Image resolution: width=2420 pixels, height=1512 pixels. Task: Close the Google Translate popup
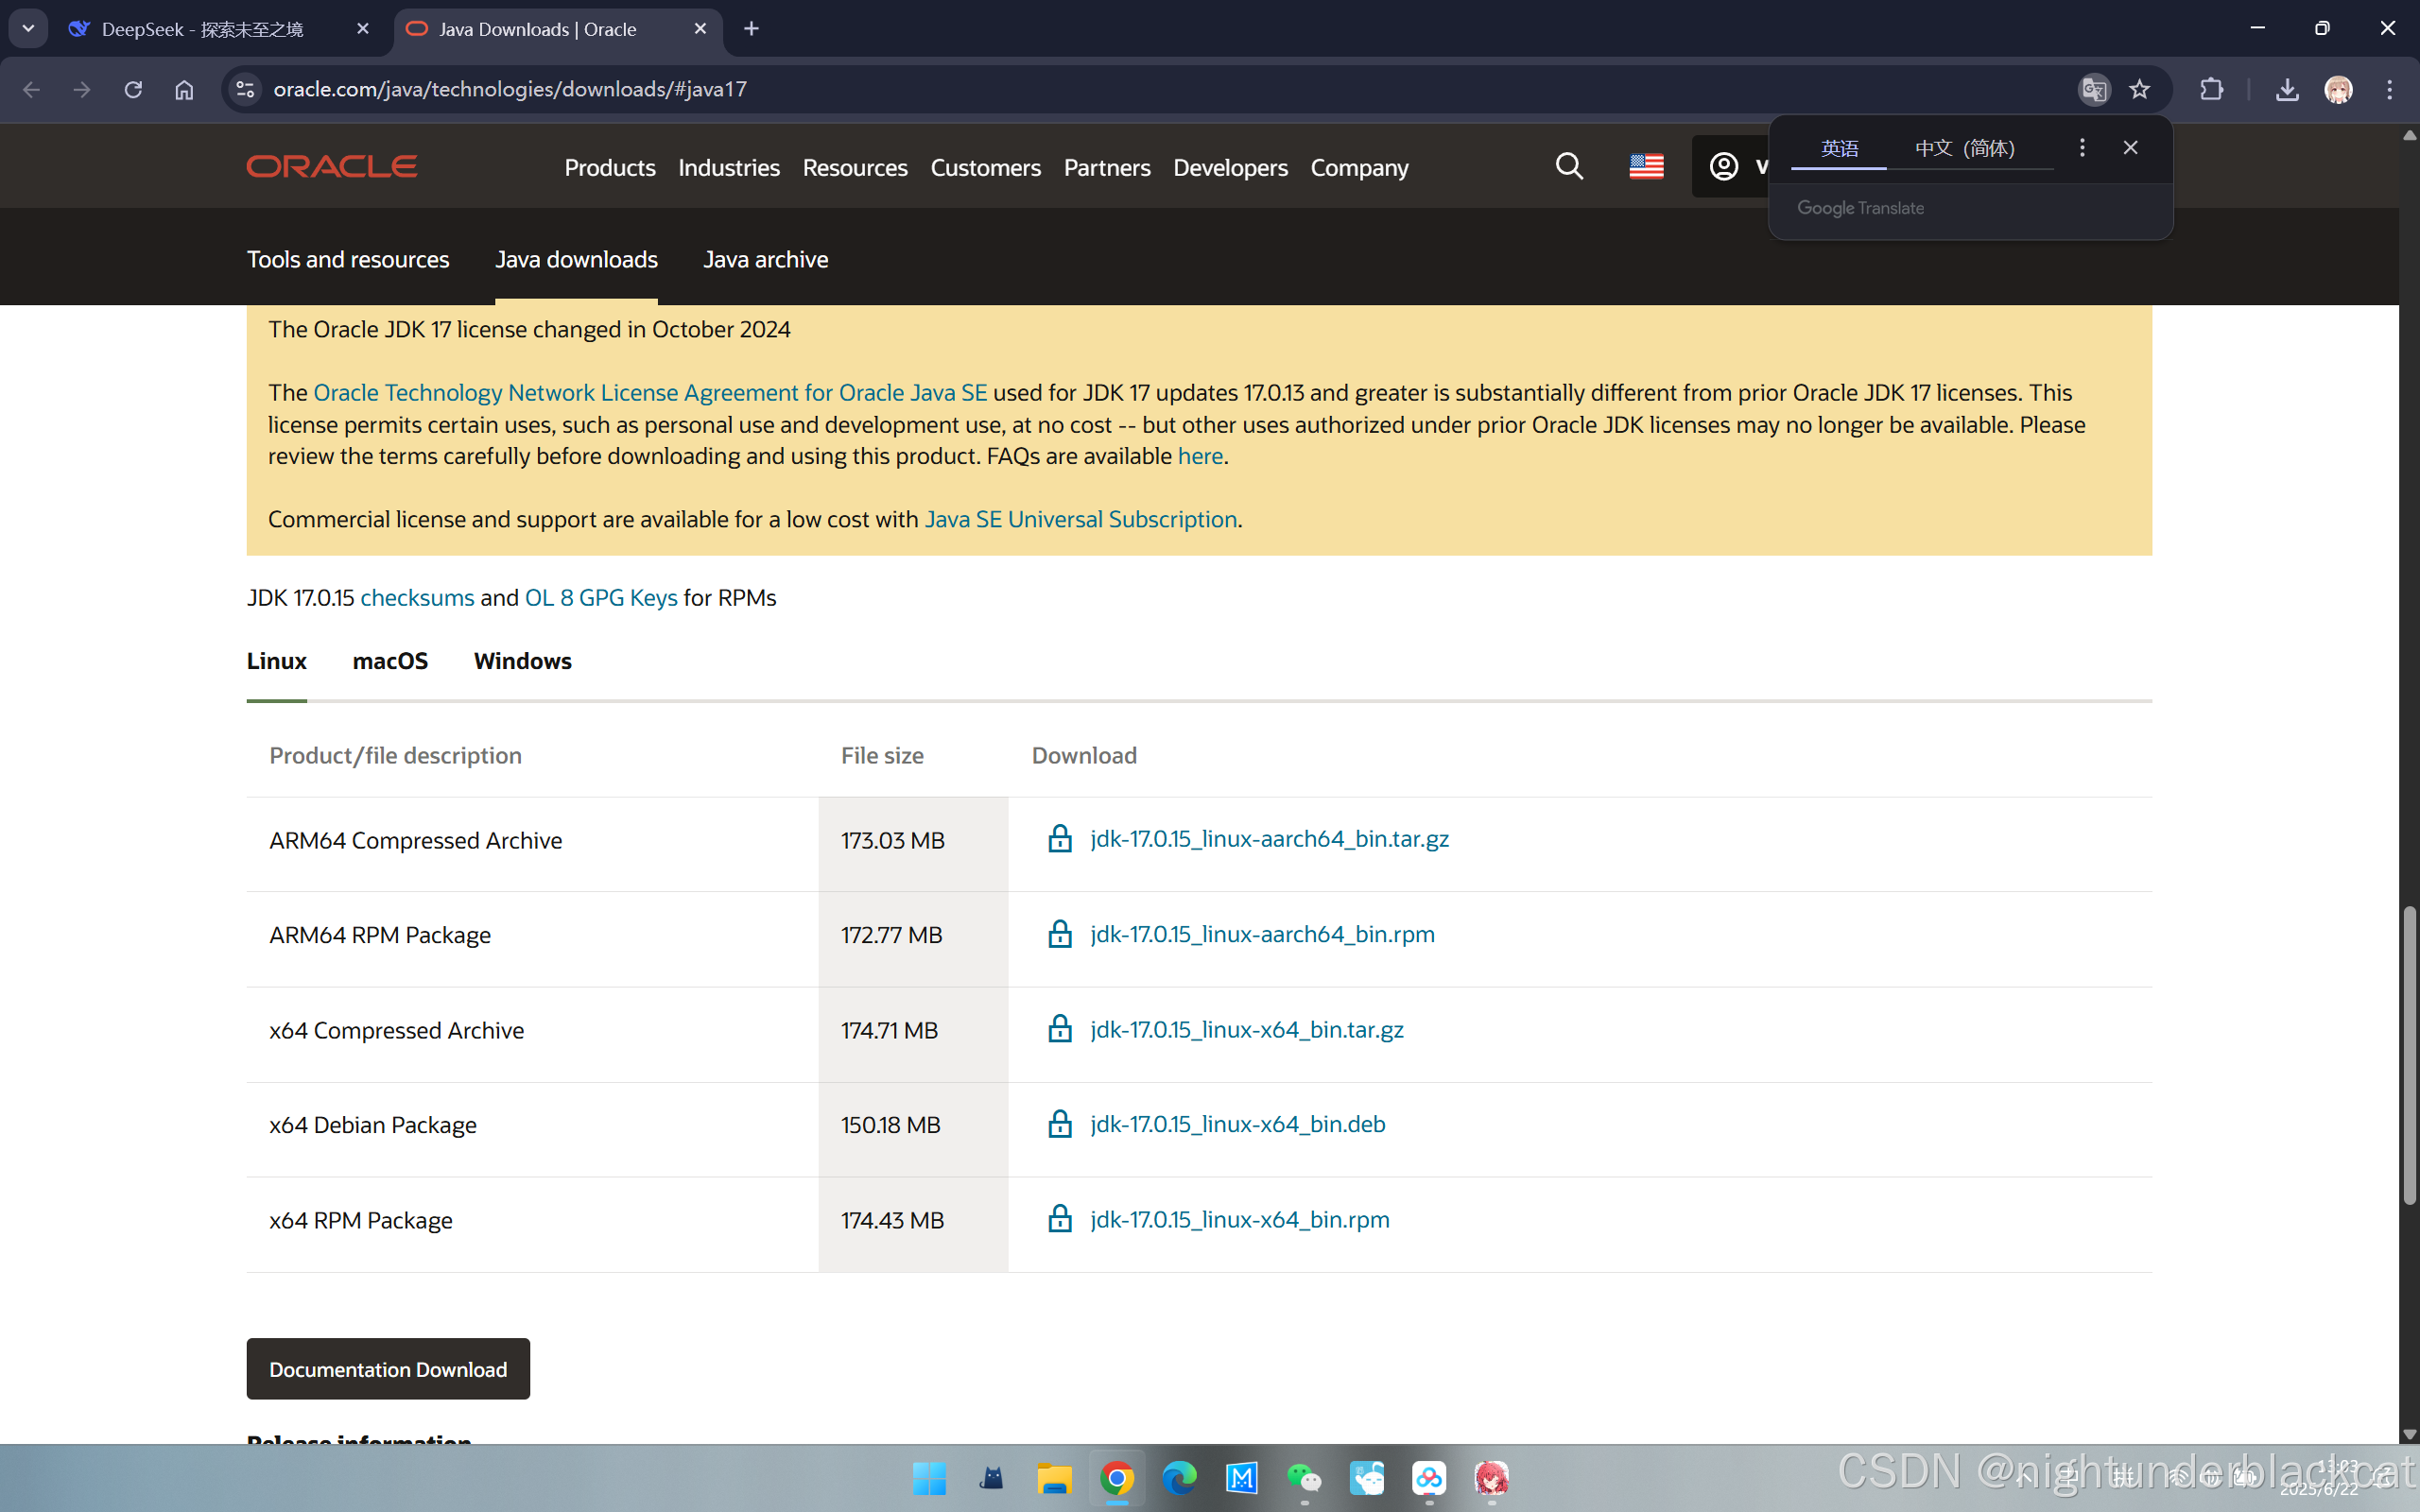coord(2130,148)
